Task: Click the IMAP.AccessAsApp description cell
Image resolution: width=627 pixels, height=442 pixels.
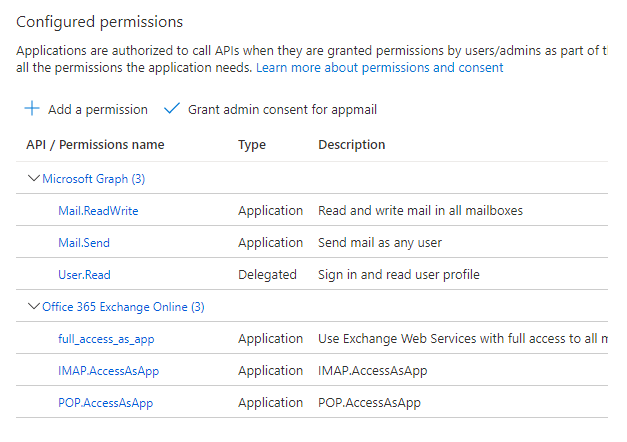Action: point(373,371)
